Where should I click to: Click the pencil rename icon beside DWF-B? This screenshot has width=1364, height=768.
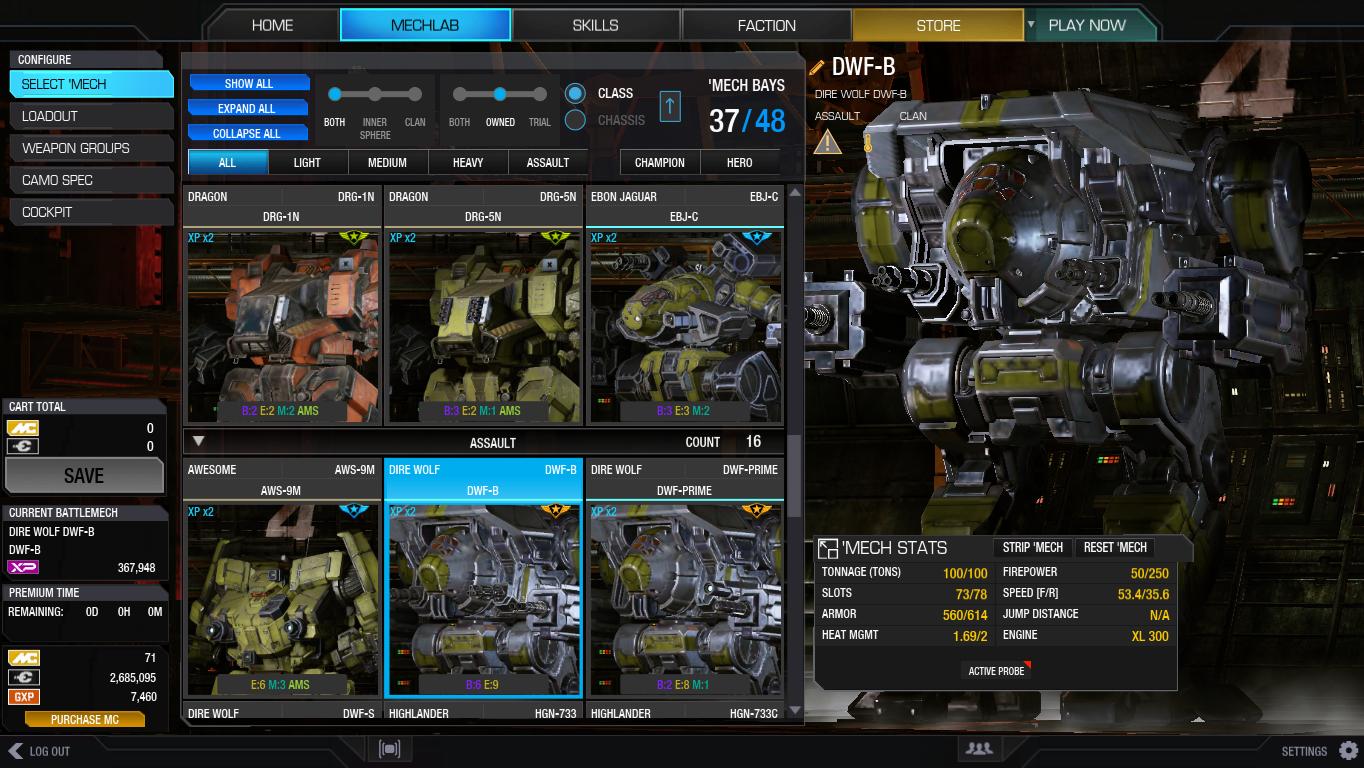tap(817, 67)
